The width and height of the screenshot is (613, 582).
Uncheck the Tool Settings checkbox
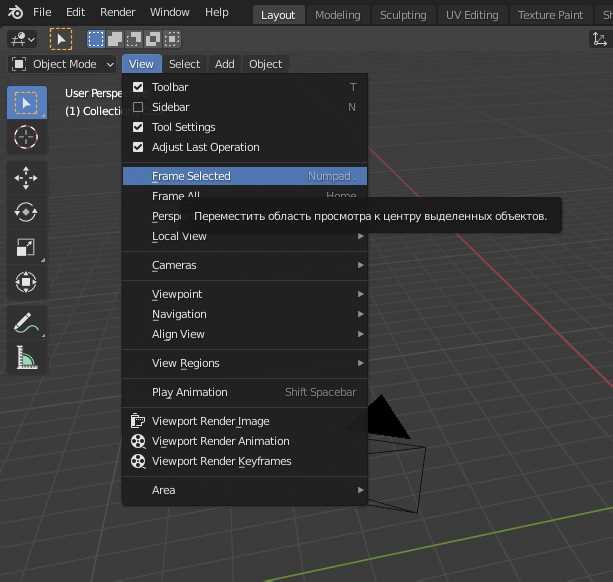point(138,127)
